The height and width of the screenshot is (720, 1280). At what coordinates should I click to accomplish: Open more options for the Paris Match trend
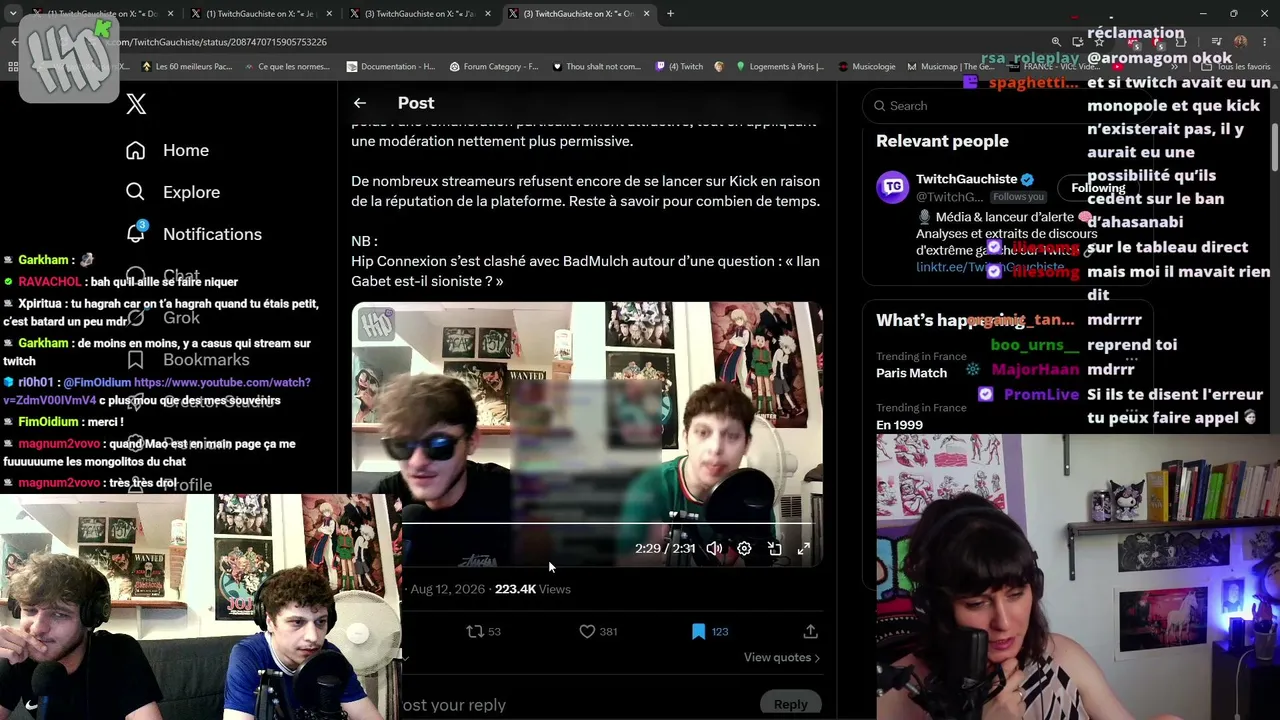click(x=1131, y=358)
